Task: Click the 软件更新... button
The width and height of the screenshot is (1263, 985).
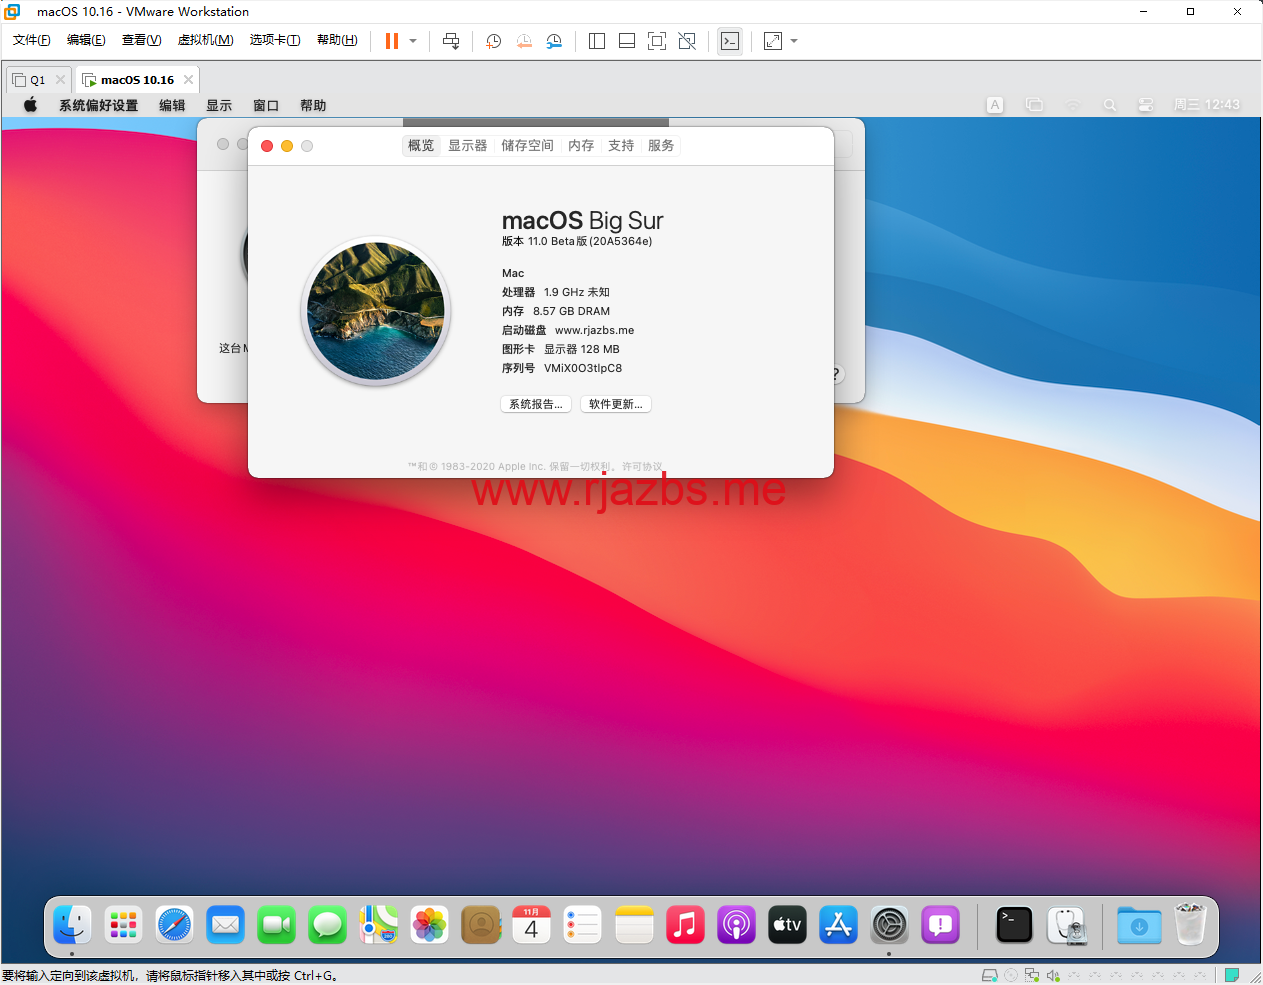Action: click(616, 404)
